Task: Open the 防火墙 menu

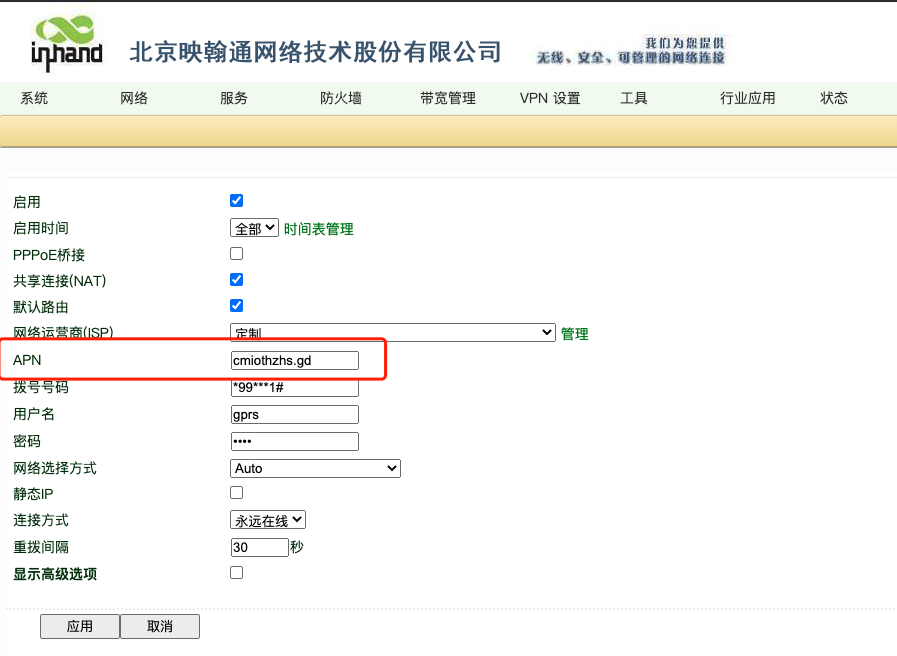Action: pos(341,98)
